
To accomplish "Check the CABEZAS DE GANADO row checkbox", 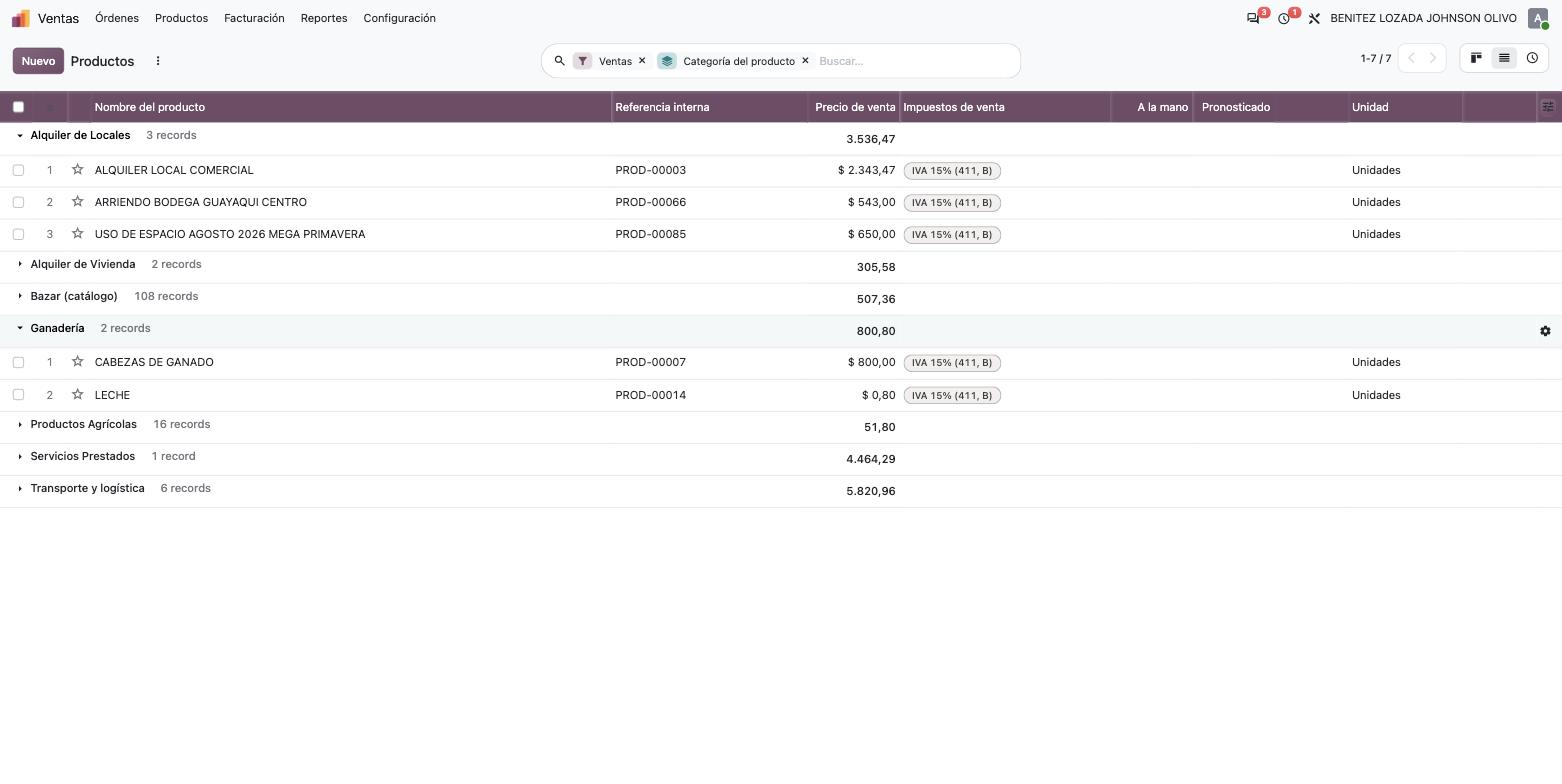I will [18, 362].
